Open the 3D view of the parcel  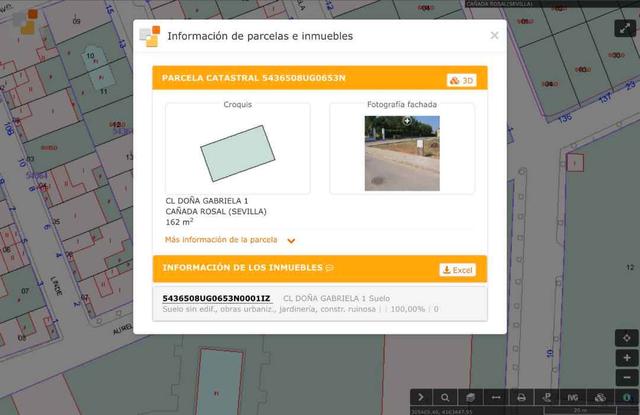(461, 80)
